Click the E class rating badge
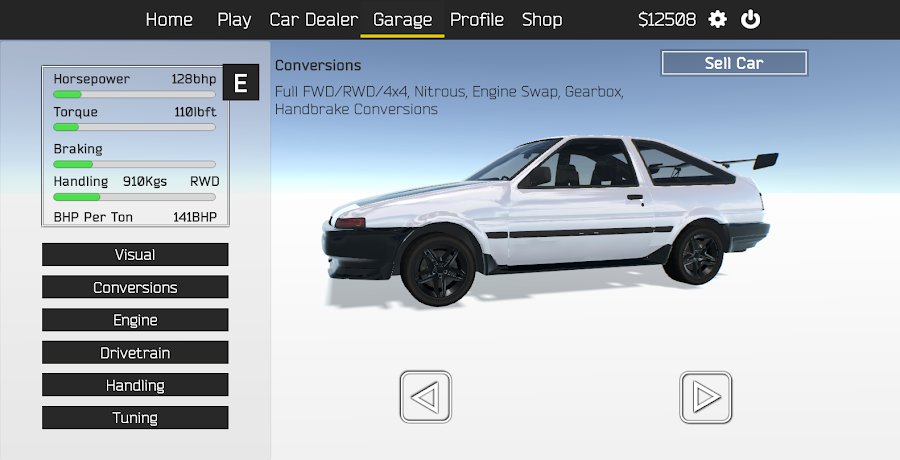This screenshot has height=460, width=900. [x=240, y=83]
